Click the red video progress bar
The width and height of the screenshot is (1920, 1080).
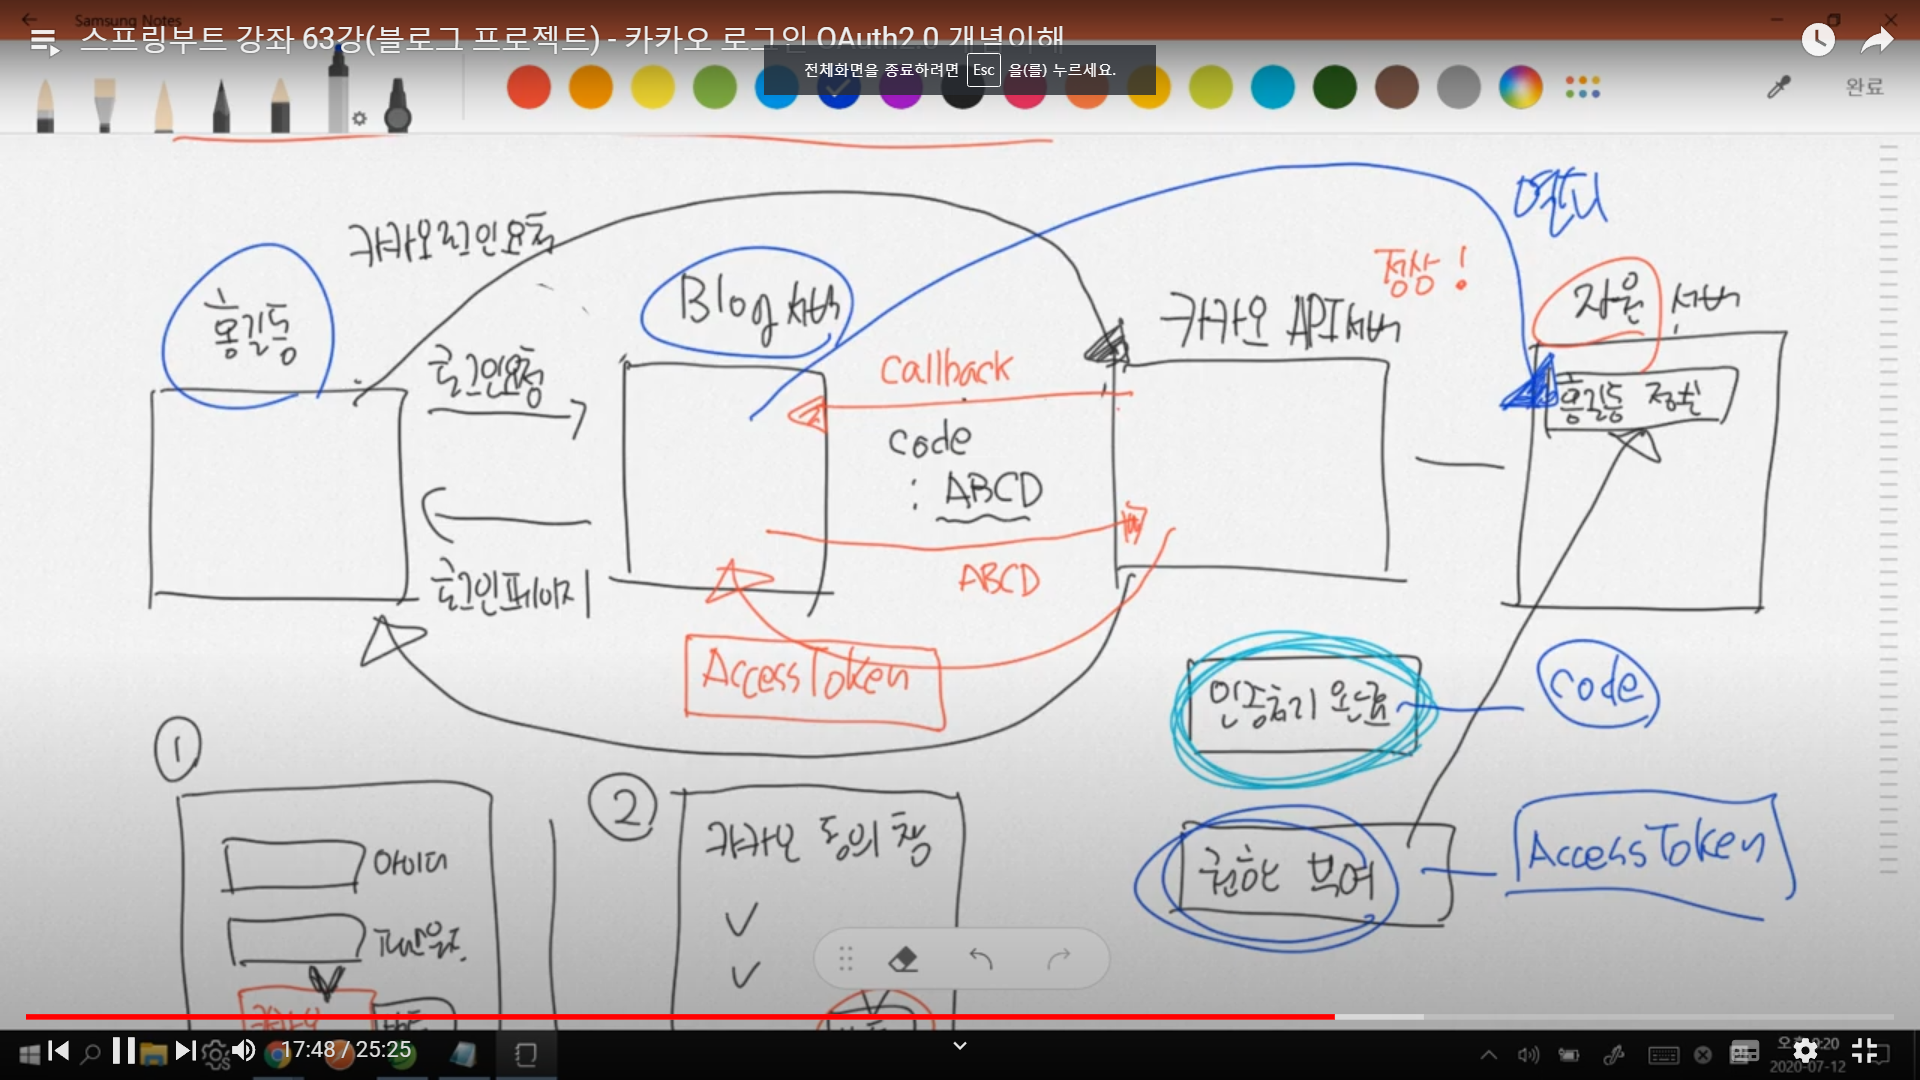point(680,1016)
